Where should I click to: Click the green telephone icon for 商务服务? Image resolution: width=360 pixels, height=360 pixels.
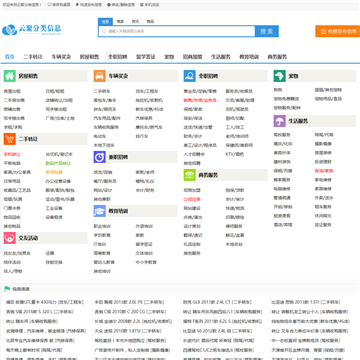tap(190, 175)
